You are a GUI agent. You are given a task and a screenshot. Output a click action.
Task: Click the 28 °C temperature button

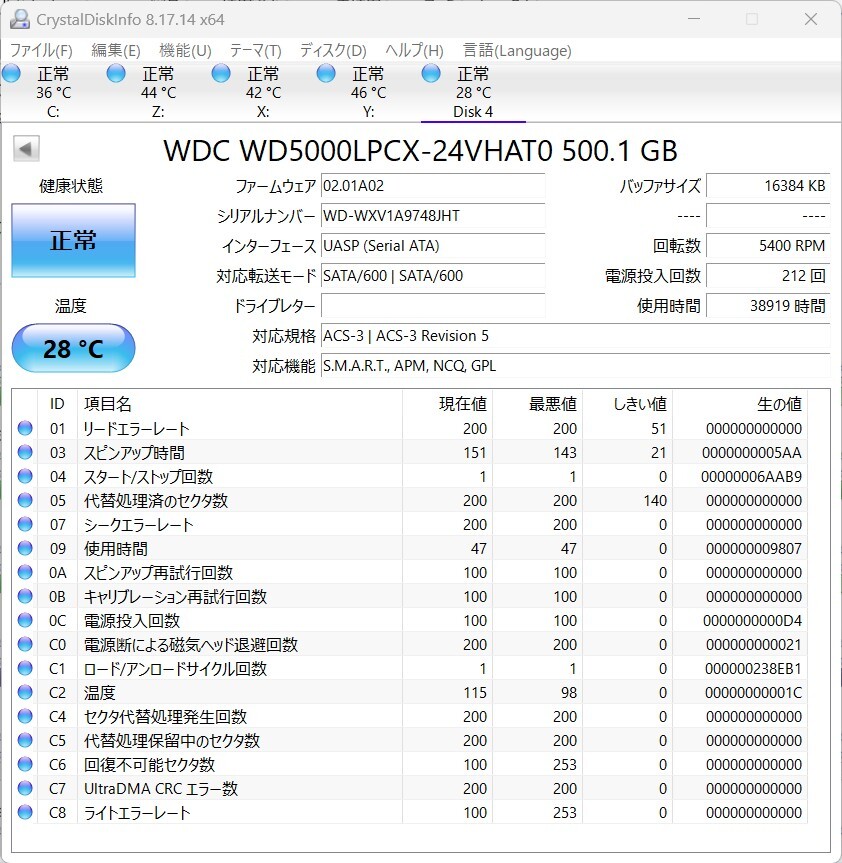(73, 348)
